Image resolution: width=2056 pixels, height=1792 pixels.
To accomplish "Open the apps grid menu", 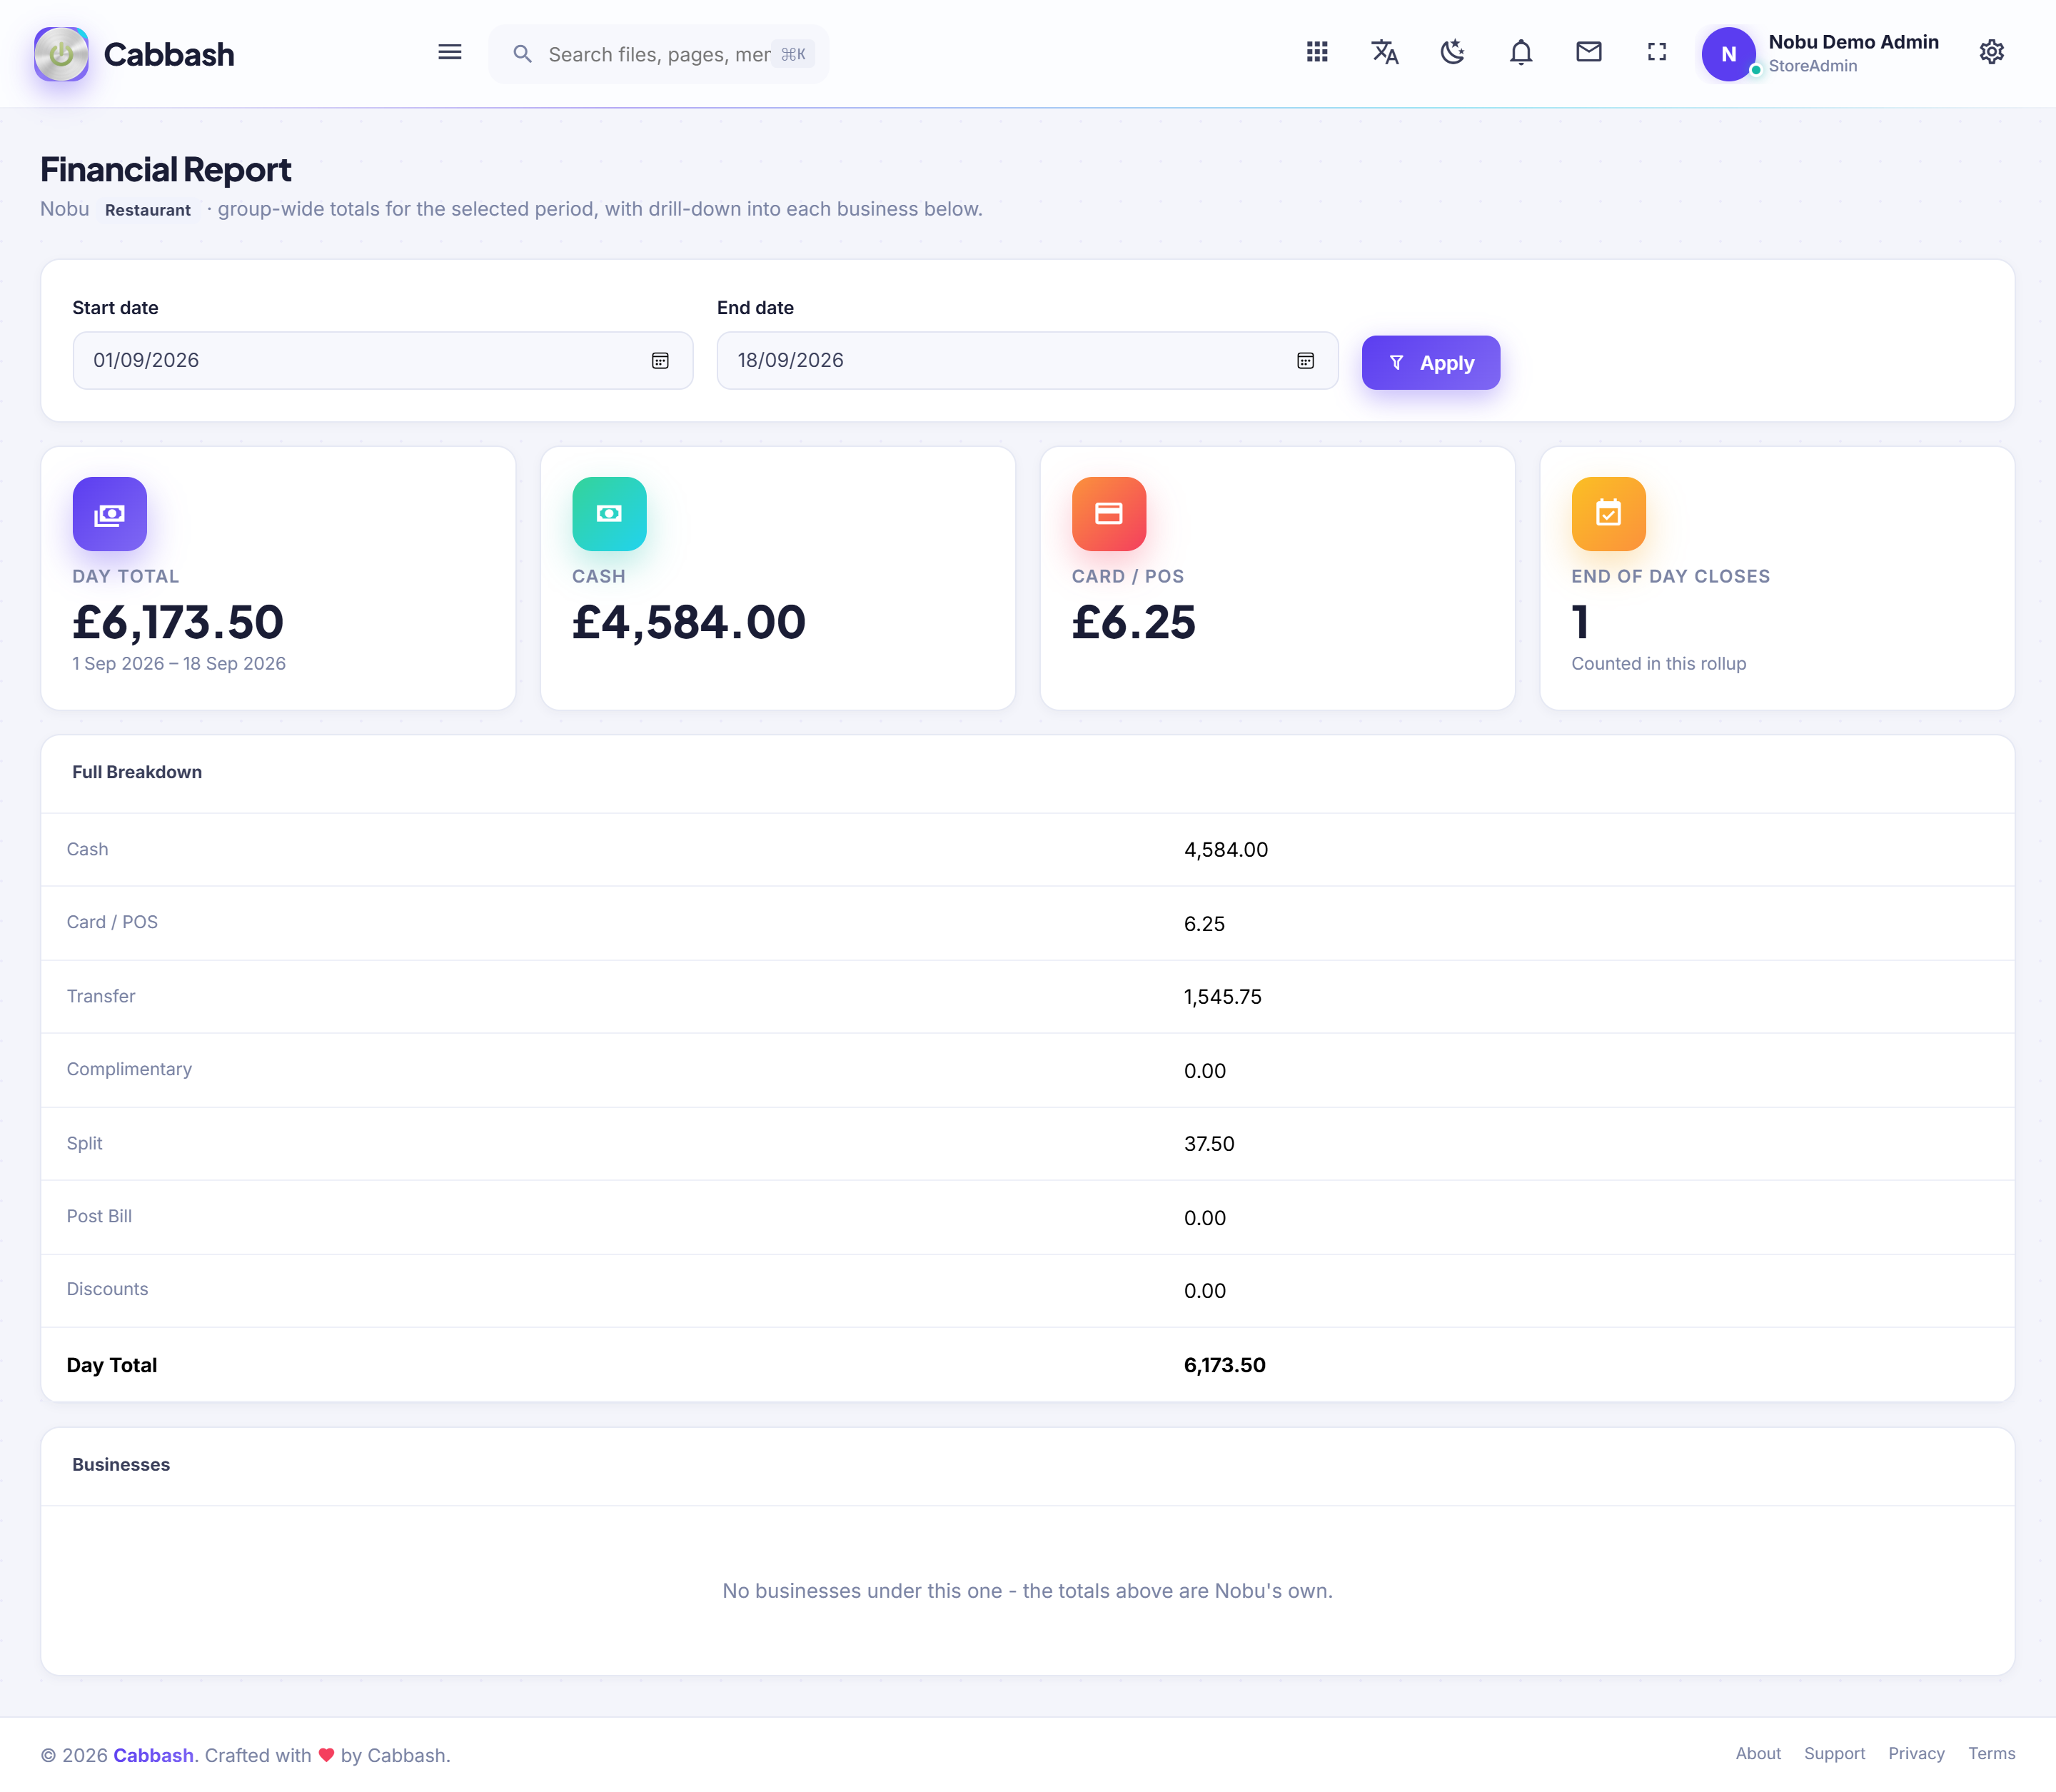I will click(x=1317, y=52).
